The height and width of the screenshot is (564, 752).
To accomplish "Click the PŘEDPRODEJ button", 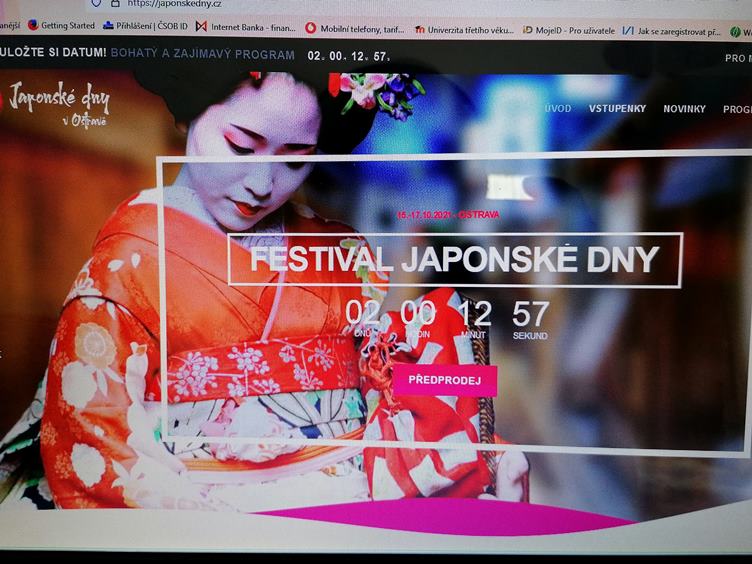I will pyautogui.click(x=445, y=380).
